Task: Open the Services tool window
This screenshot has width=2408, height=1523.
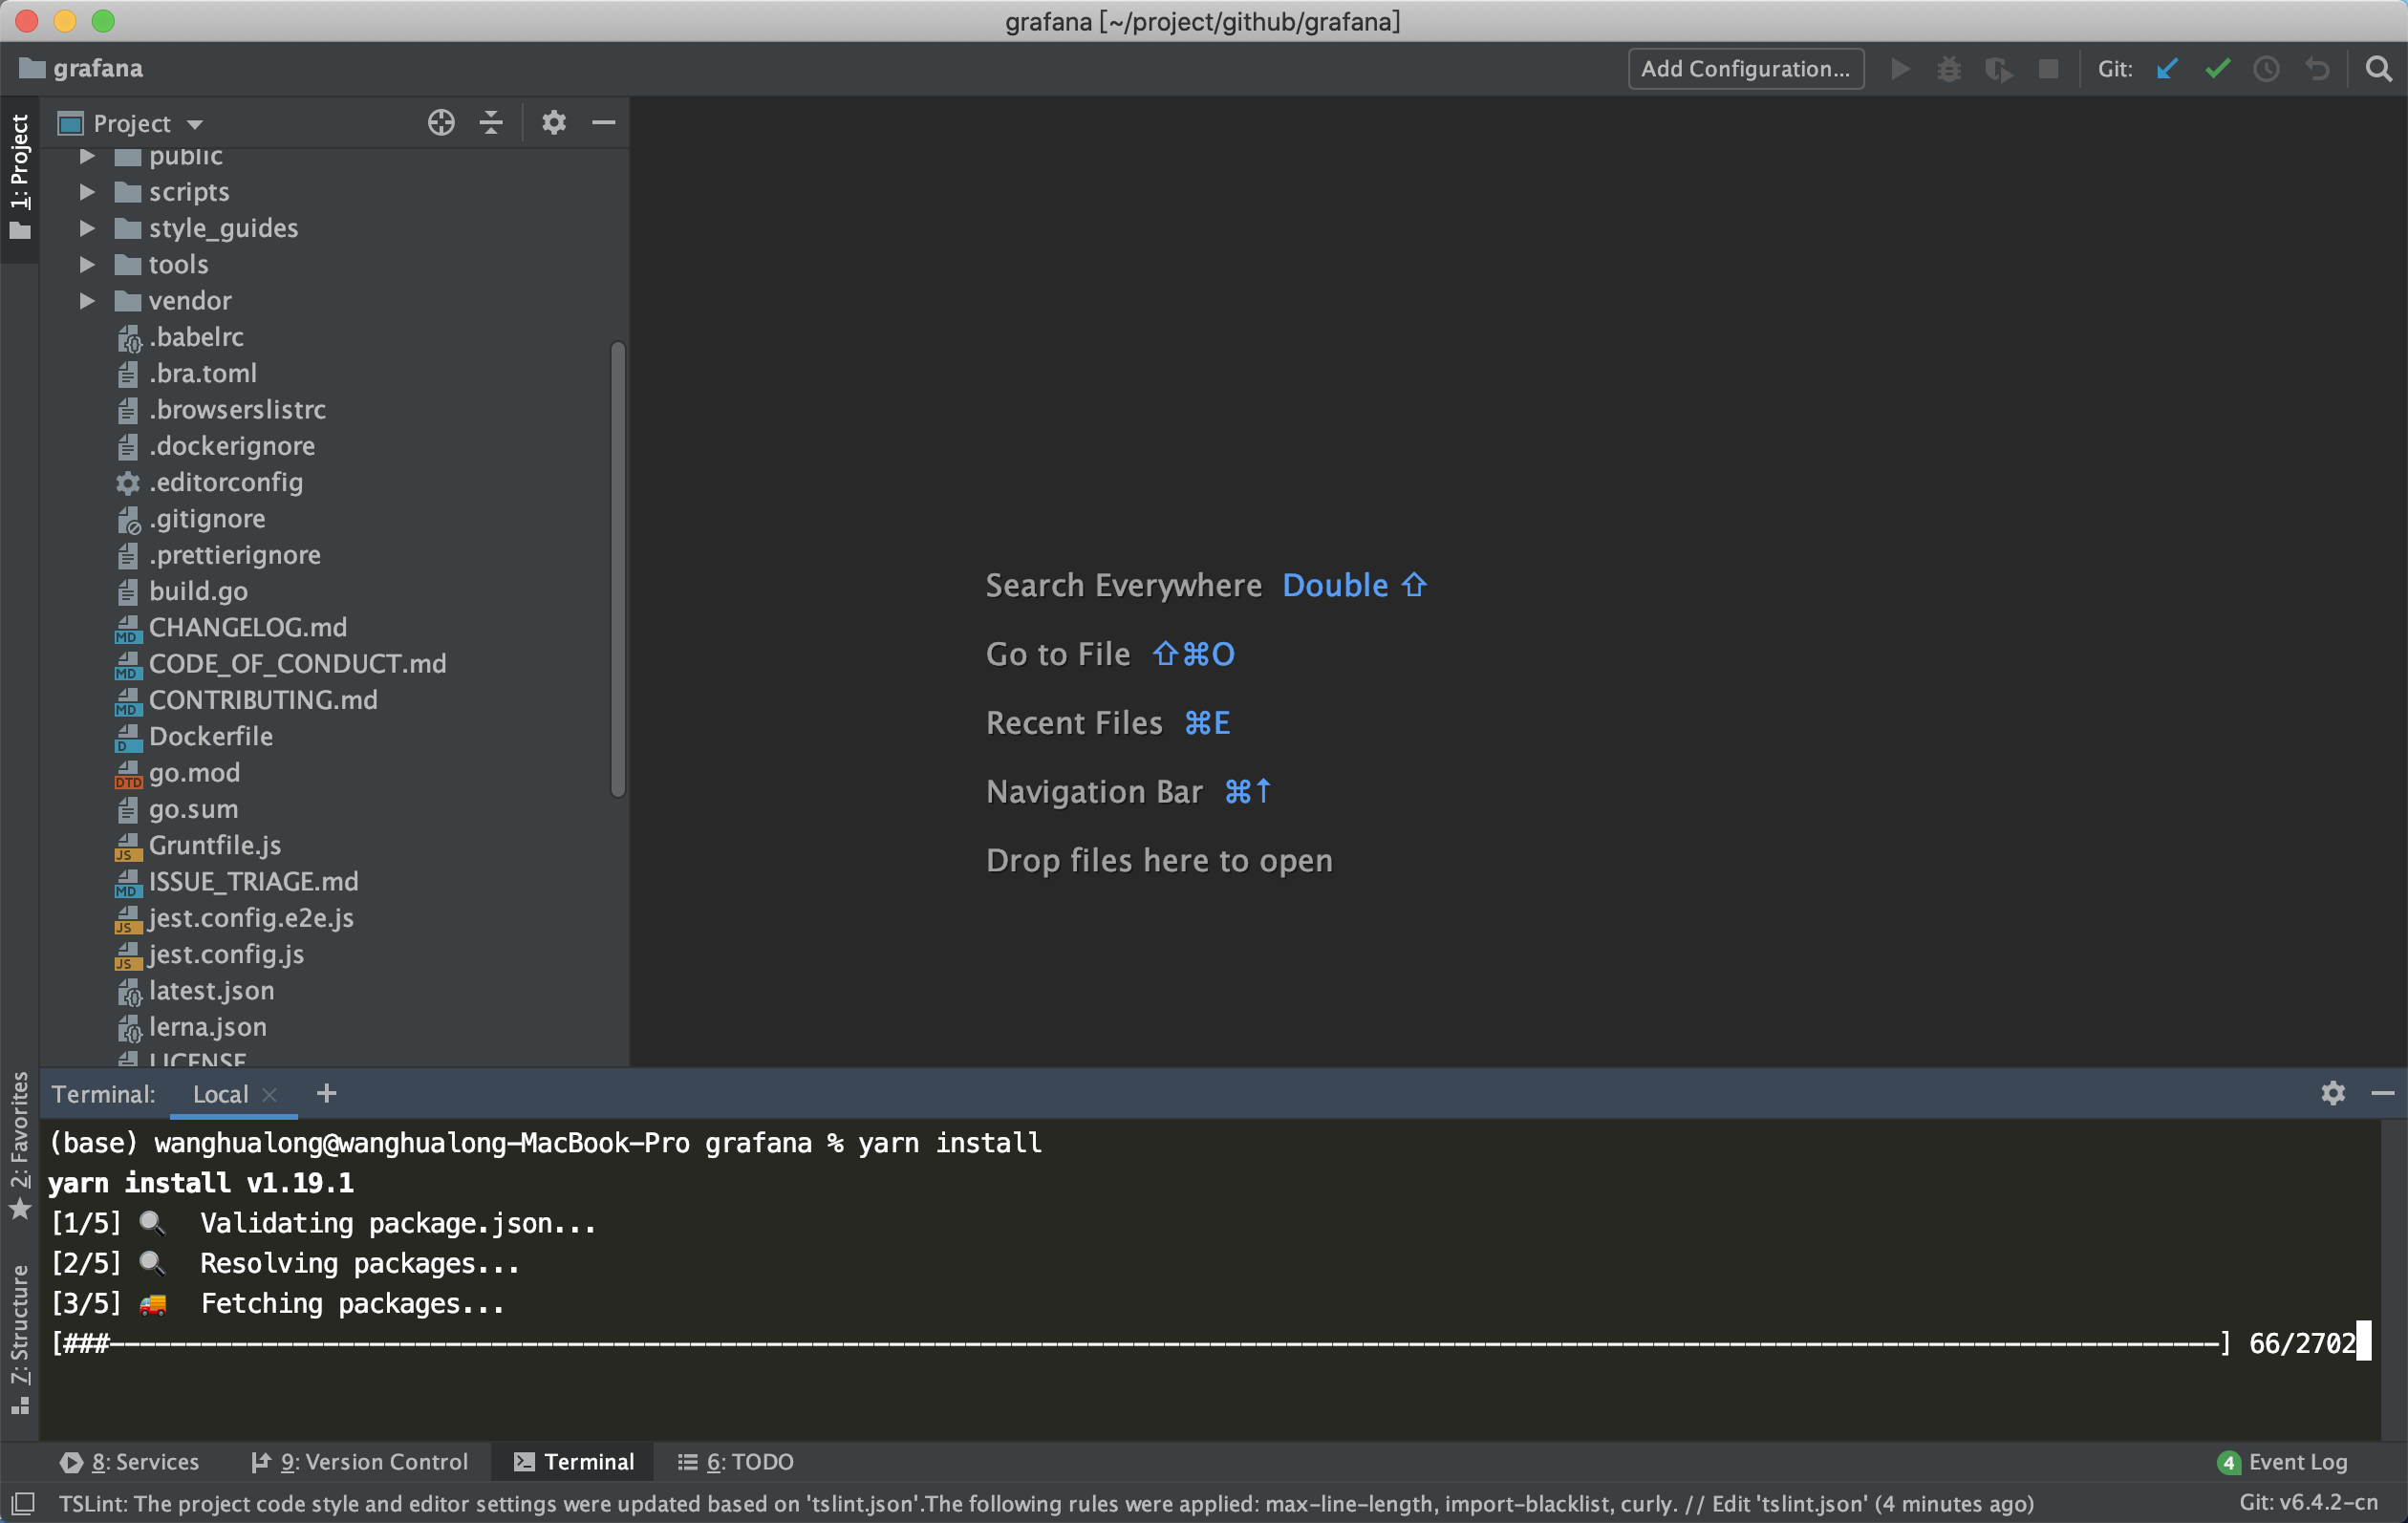Action: point(130,1461)
